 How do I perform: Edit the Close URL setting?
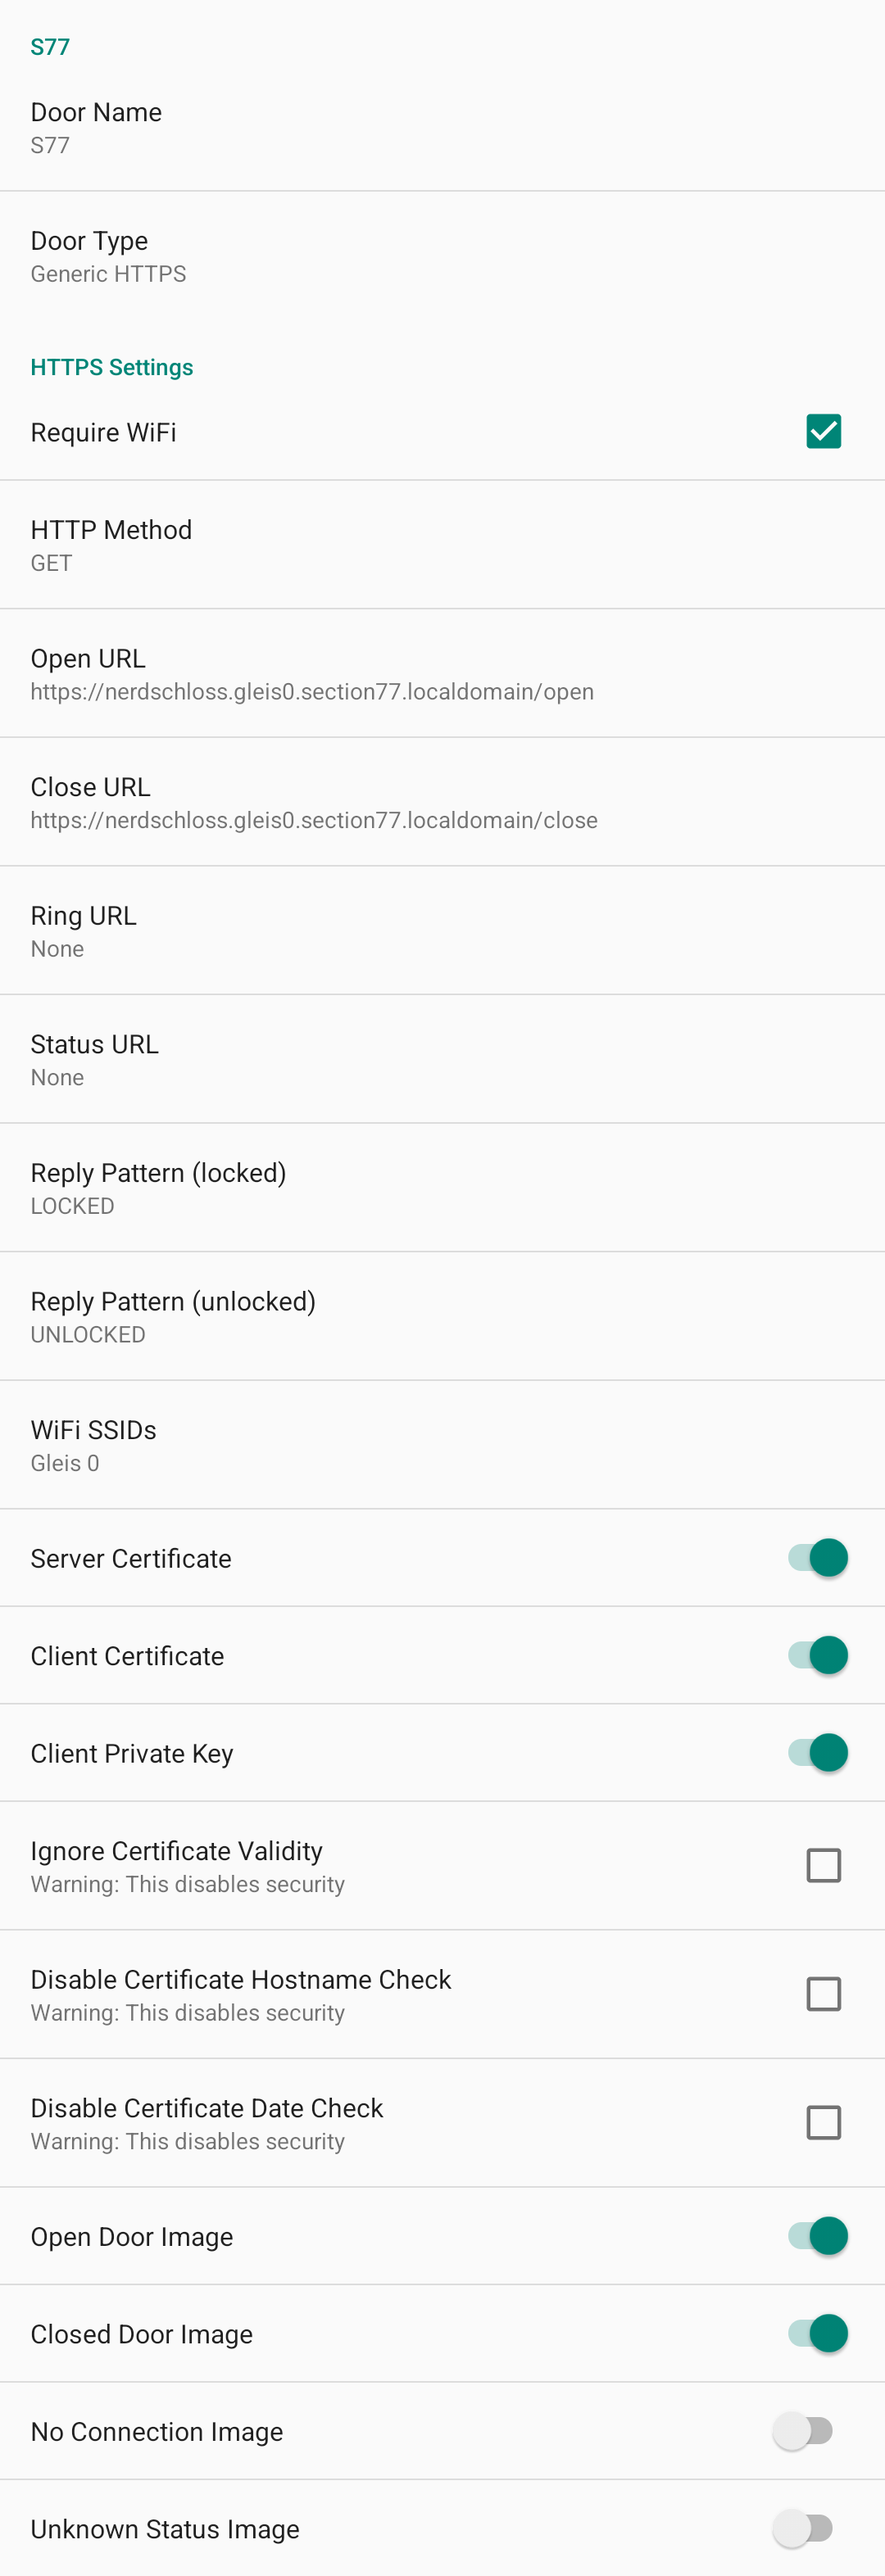coord(442,802)
